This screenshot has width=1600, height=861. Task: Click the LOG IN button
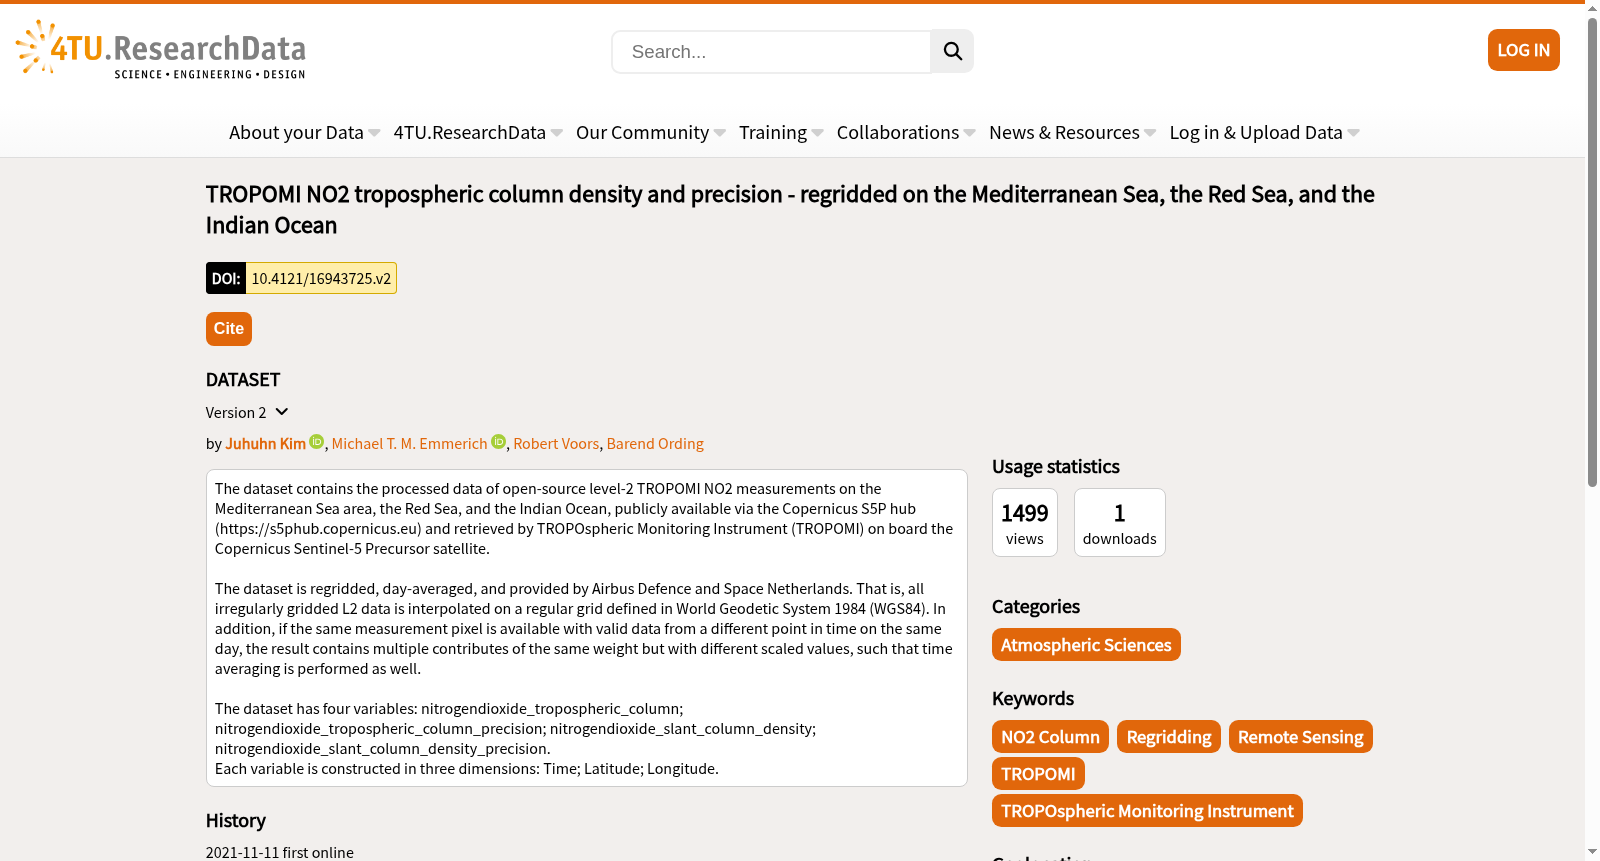(1523, 50)
